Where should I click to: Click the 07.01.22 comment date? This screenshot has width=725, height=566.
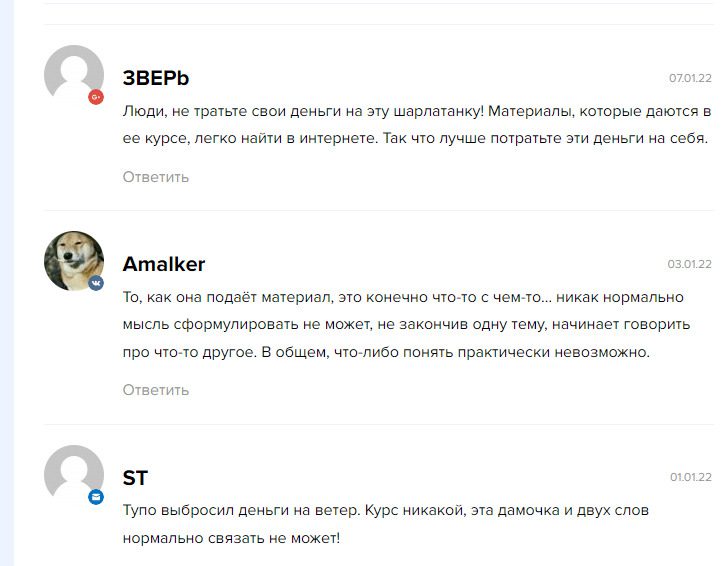point(690,78)
